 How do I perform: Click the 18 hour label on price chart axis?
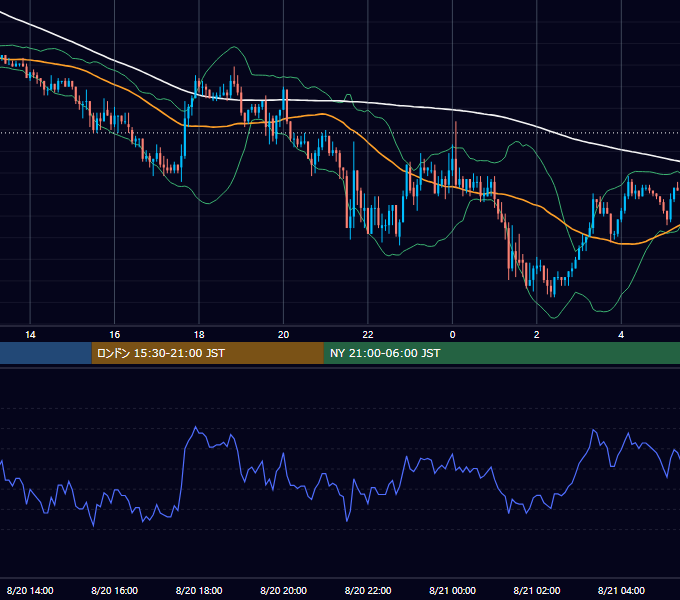(199, 335)
